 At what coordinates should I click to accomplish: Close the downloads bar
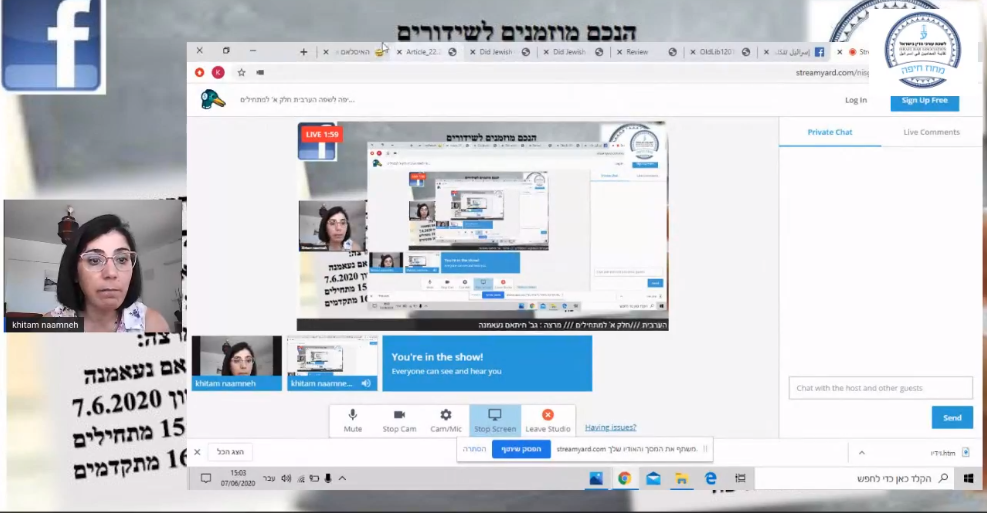(197, 452)
